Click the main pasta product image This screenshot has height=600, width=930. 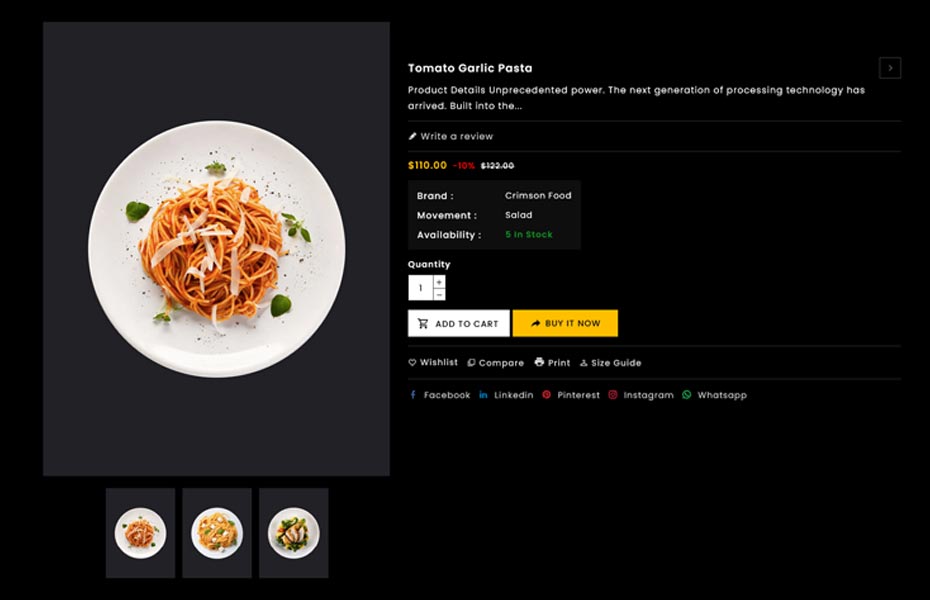coord(216,249)
